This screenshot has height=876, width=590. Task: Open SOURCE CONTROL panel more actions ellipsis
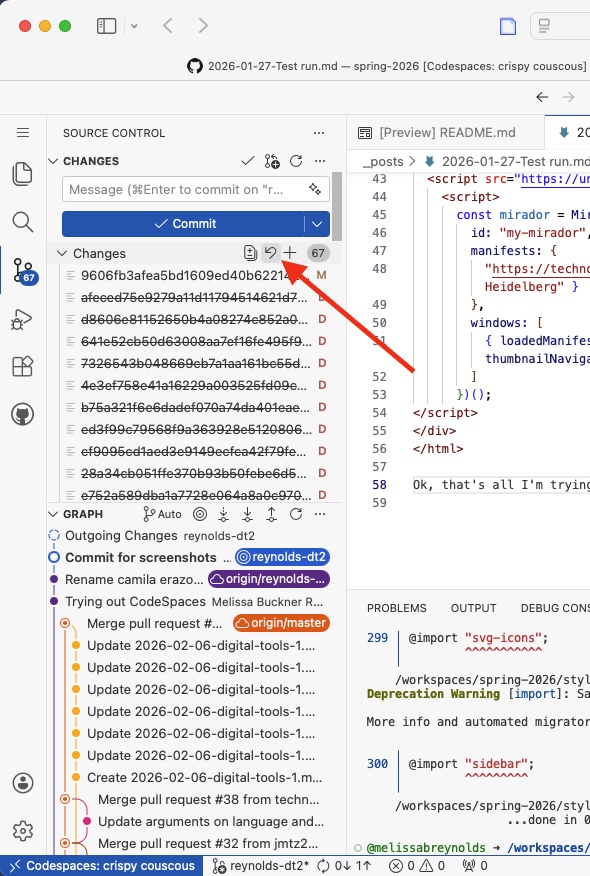coord(319,133)
